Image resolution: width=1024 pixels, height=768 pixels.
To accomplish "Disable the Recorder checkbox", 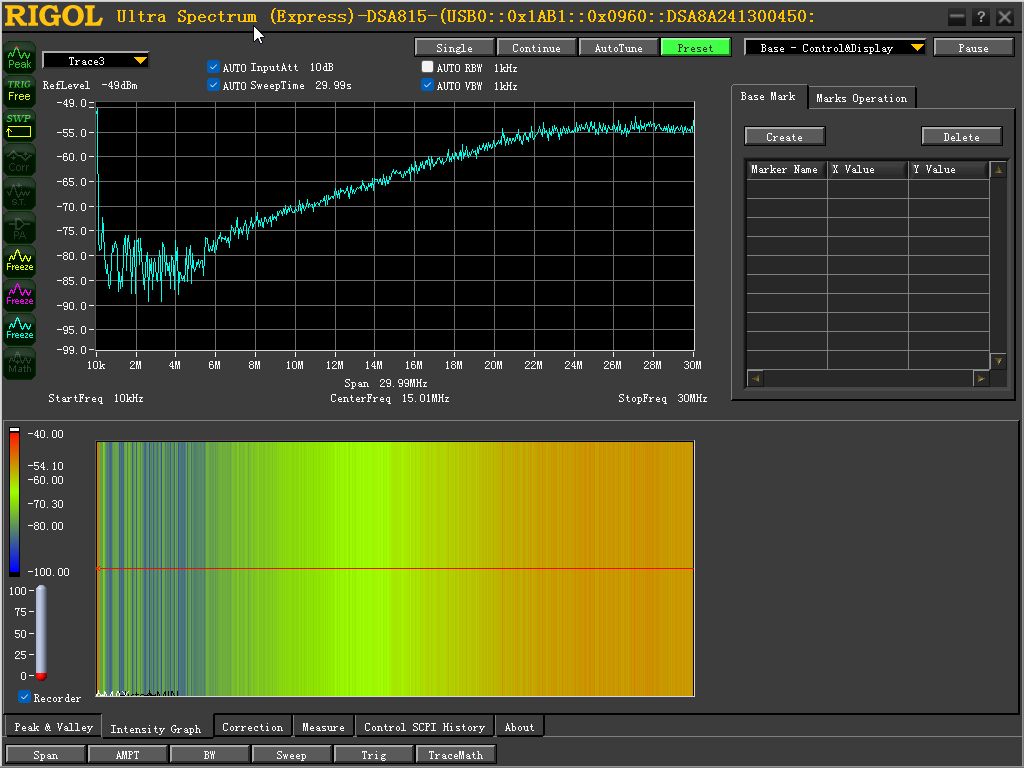I will click(x=25, y=697).
